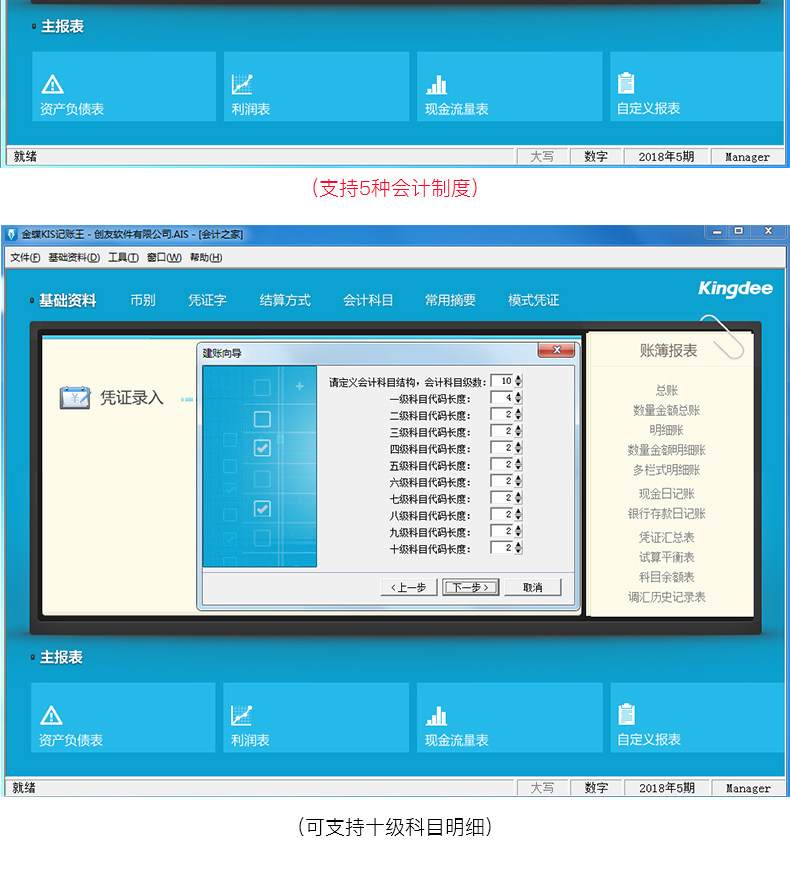Open the 凭证汇总表 link
The width and height of the screenshot is (790, 875).
(667, 537)
